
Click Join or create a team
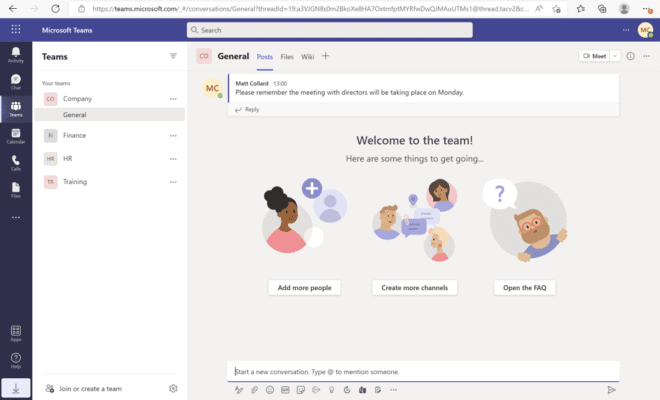coord(84,389)
